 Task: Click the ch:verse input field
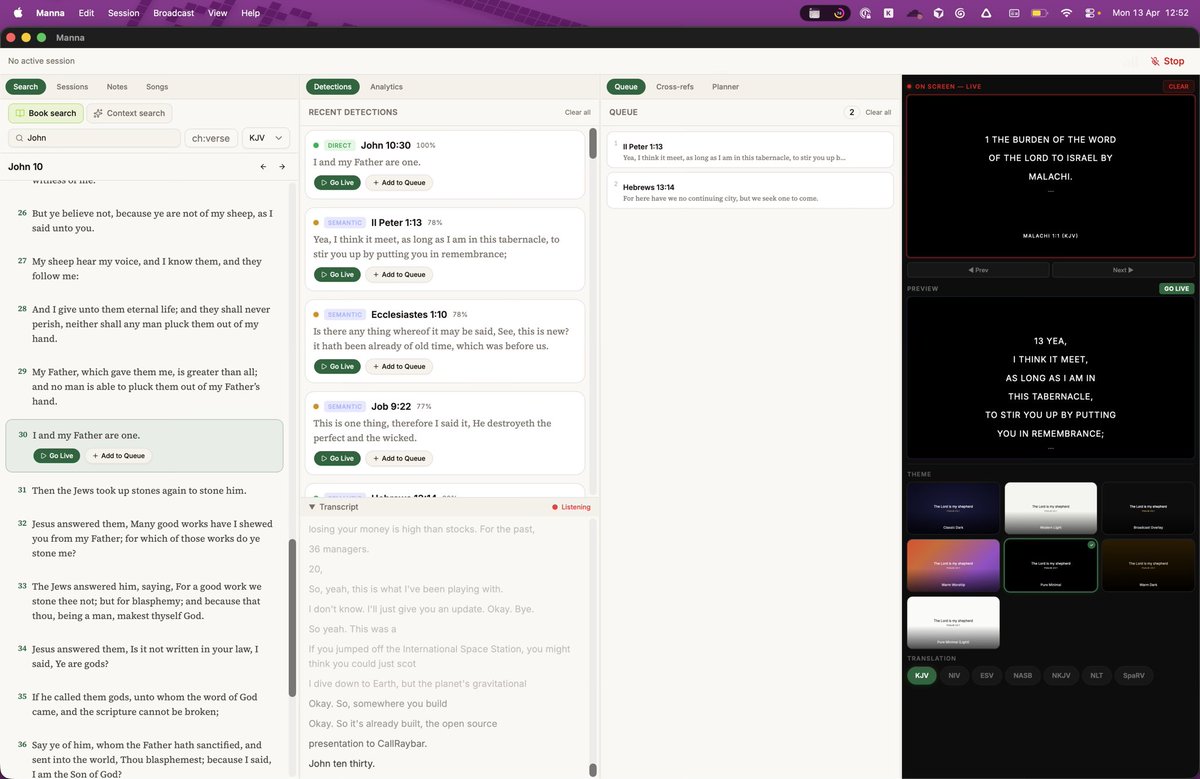tap(211, 138)
